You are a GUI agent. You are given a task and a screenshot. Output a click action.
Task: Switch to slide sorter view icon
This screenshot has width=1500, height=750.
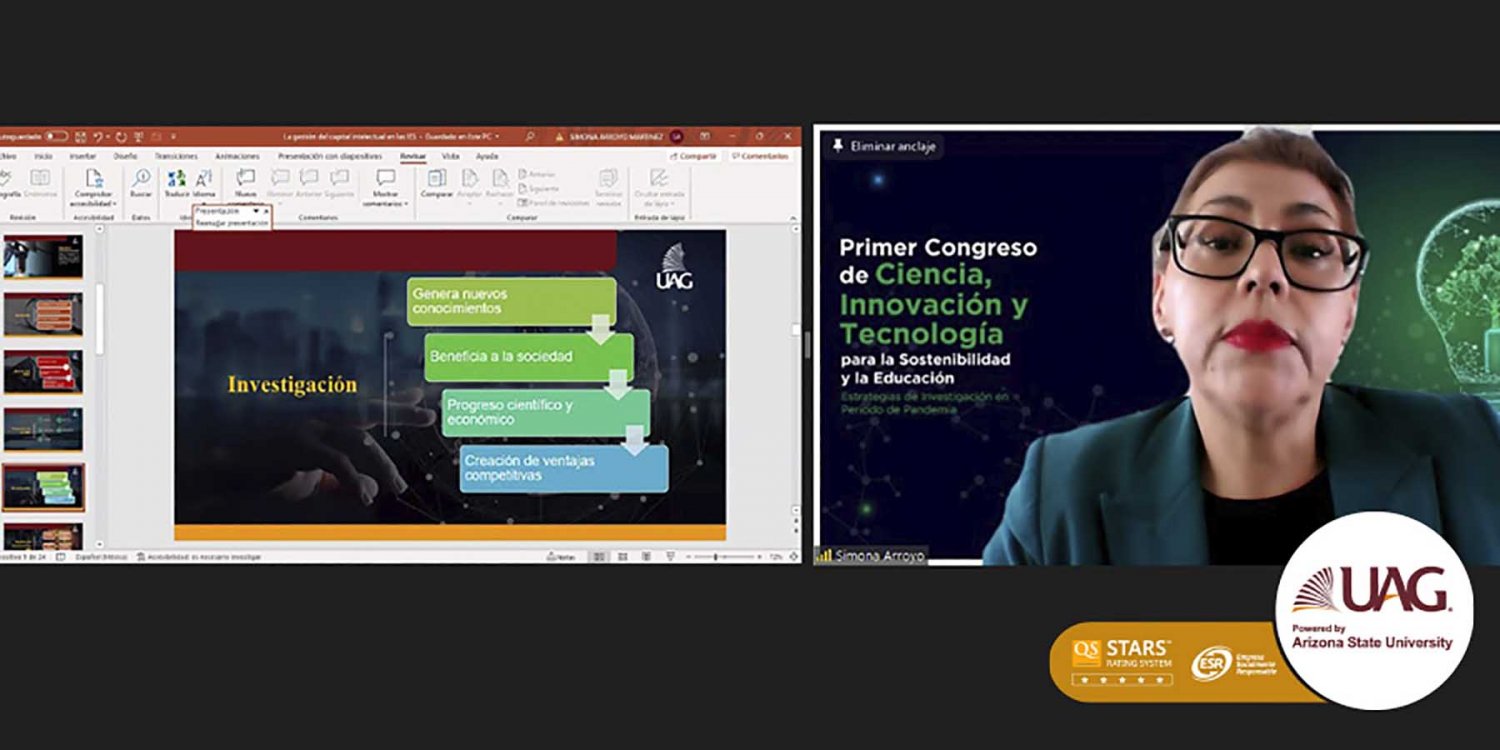(x=621, y=556)
